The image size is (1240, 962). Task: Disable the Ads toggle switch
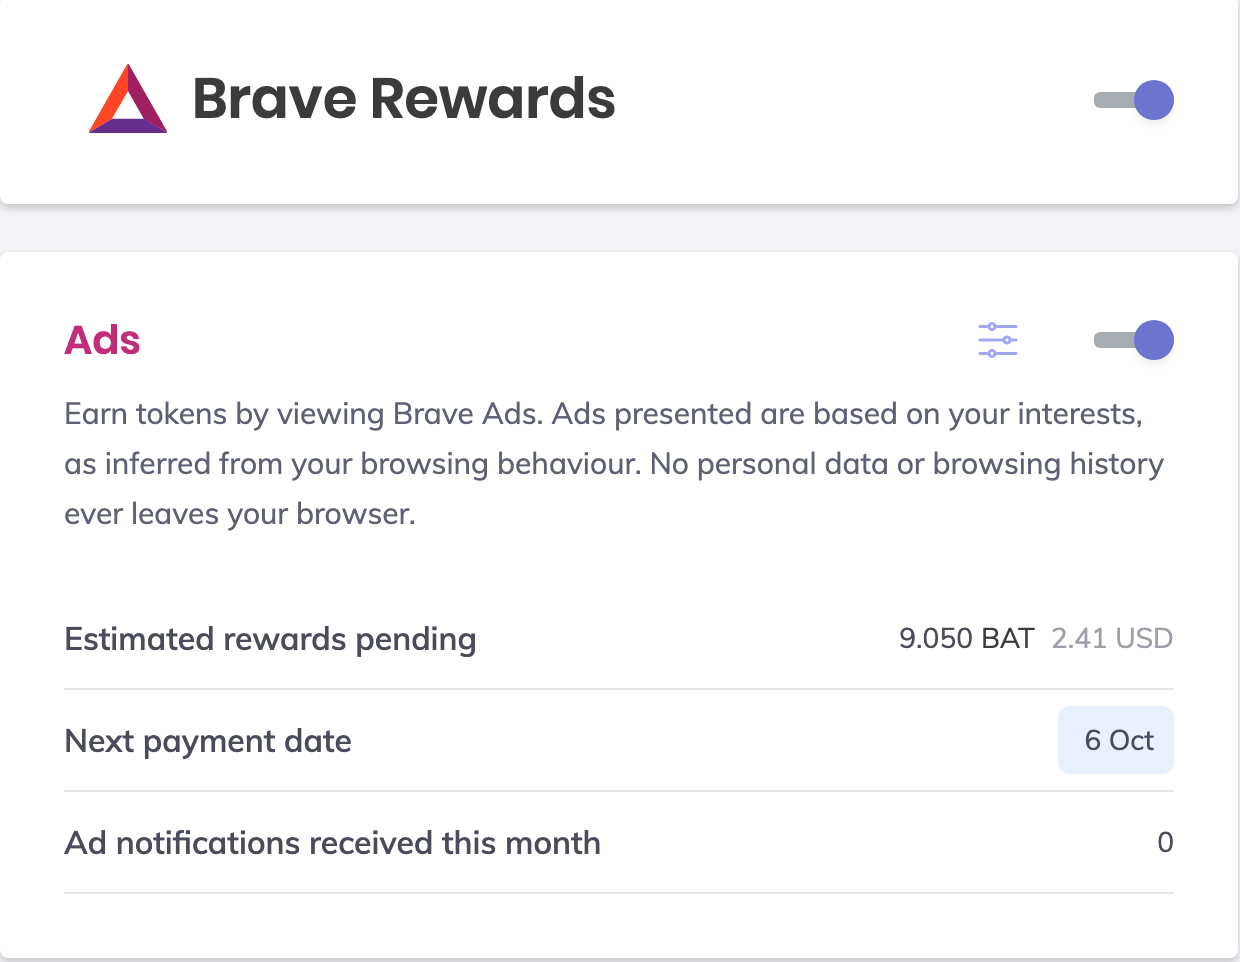1134,340
